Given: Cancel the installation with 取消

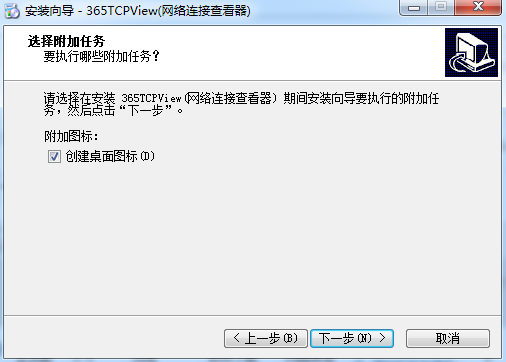Looking at the screenshot, I should tap(448, 338).
